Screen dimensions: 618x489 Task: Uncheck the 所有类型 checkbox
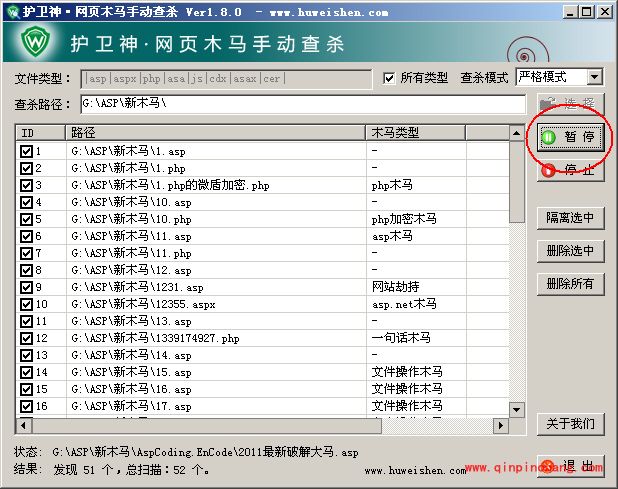(389, 78)
